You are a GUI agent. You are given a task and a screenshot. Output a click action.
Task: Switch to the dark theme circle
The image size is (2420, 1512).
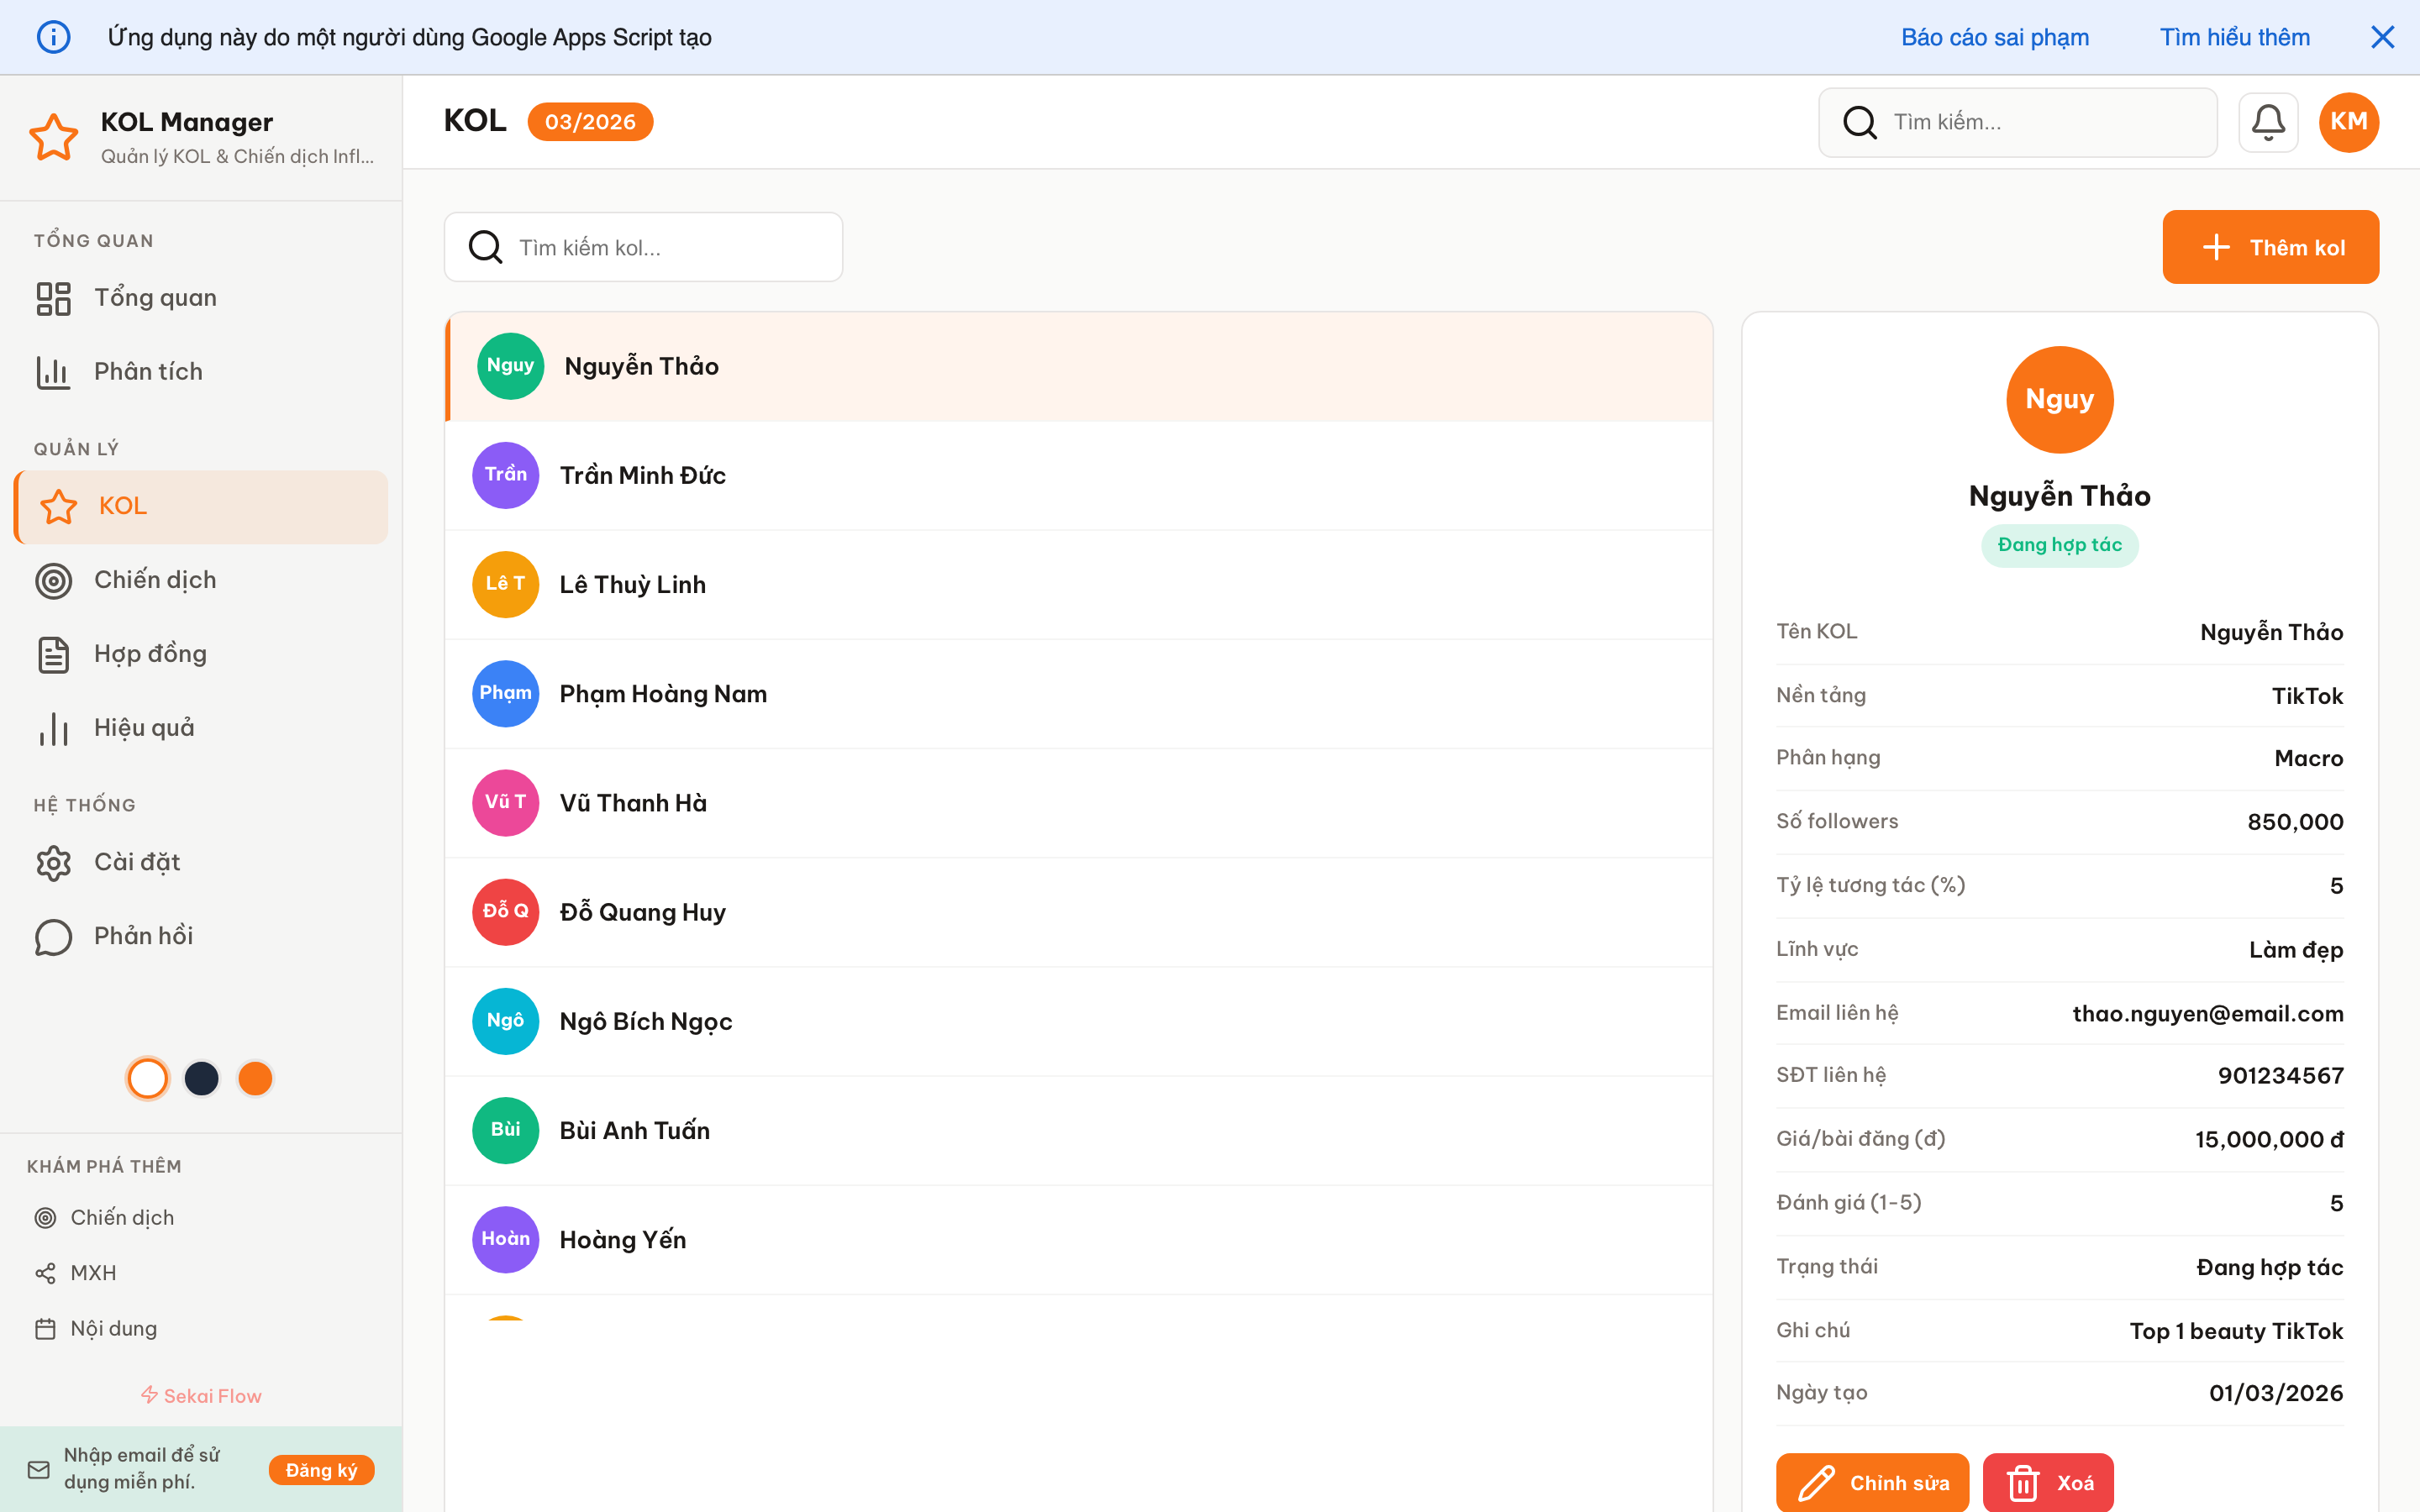(201, 1078)
